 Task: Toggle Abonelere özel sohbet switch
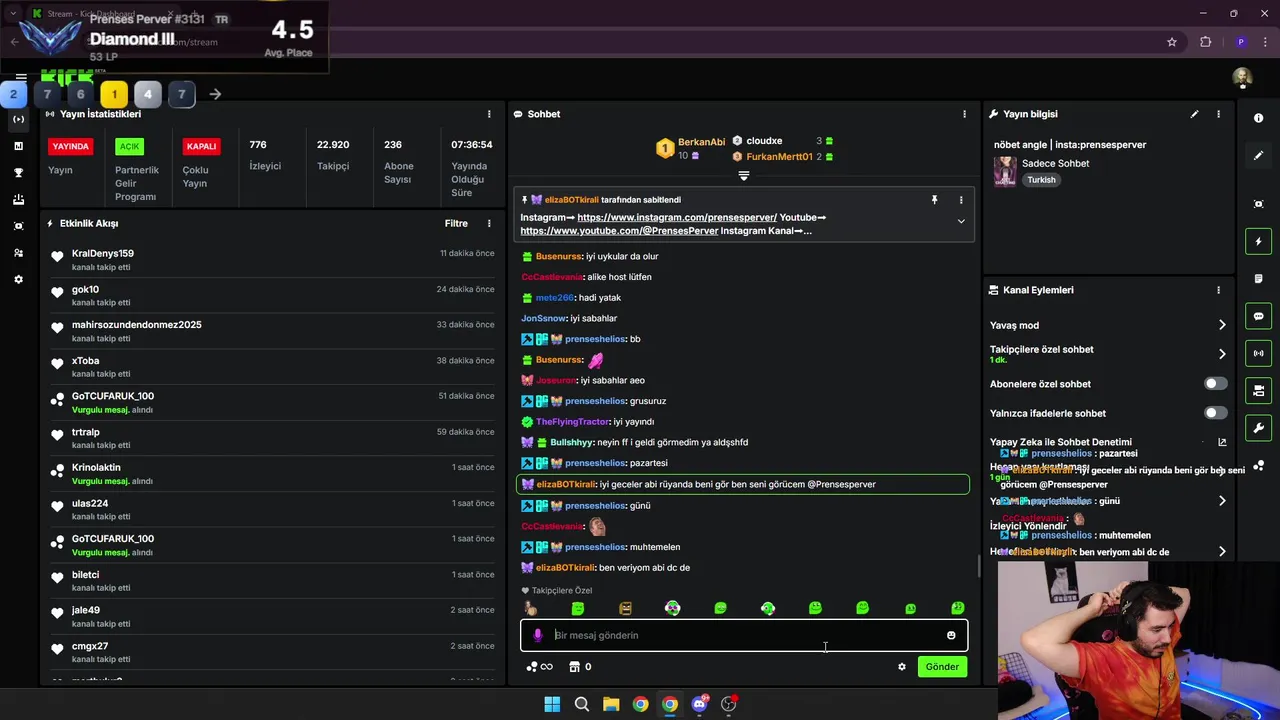point(1215,384)
